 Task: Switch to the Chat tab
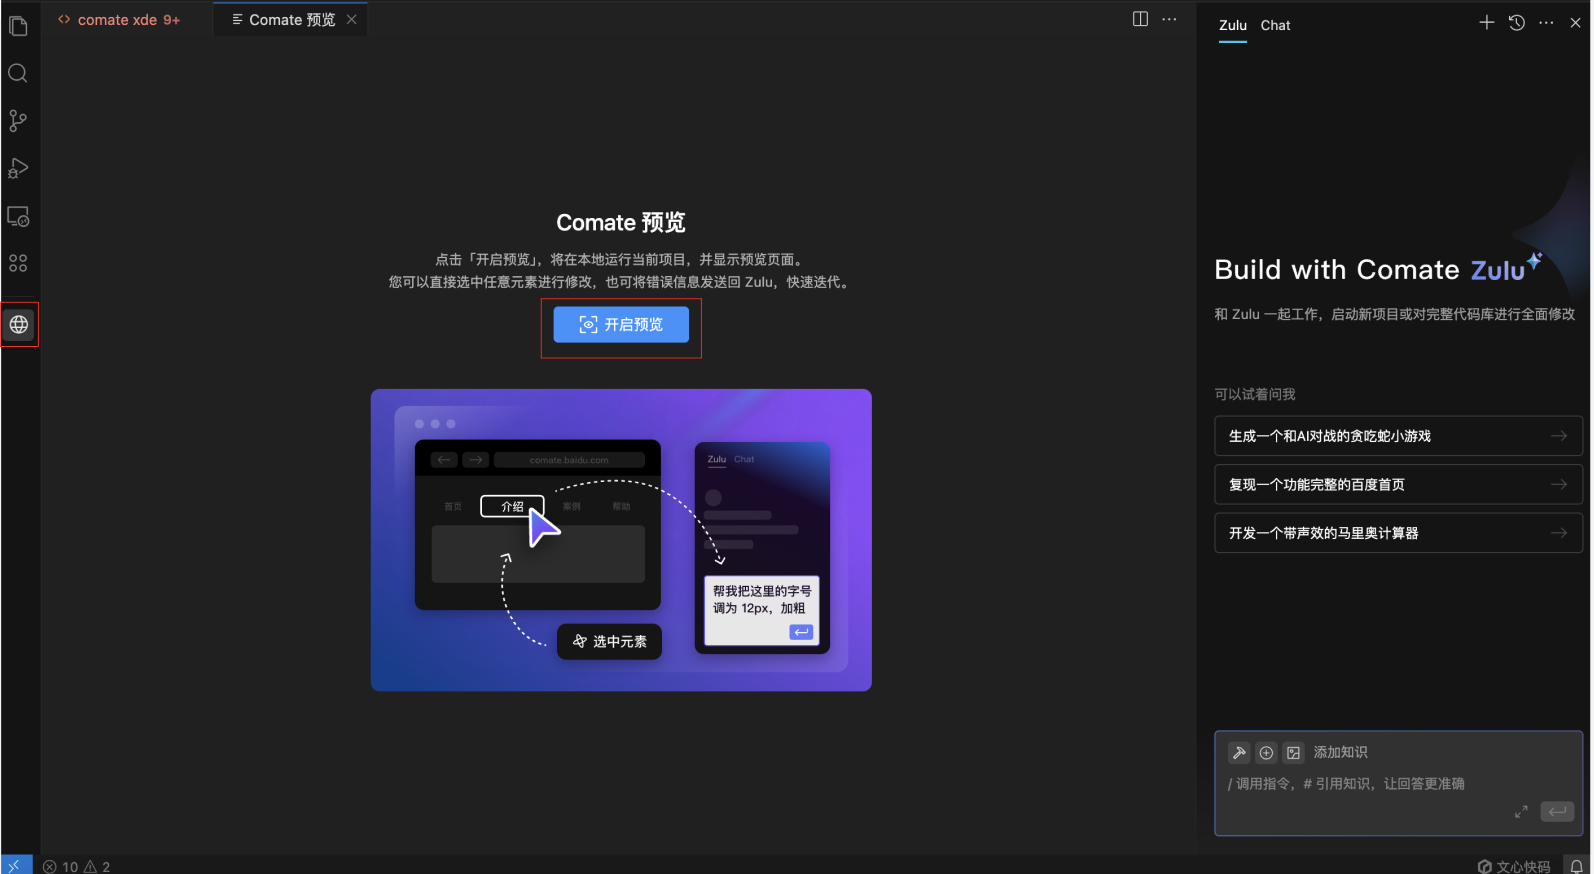1275,25
